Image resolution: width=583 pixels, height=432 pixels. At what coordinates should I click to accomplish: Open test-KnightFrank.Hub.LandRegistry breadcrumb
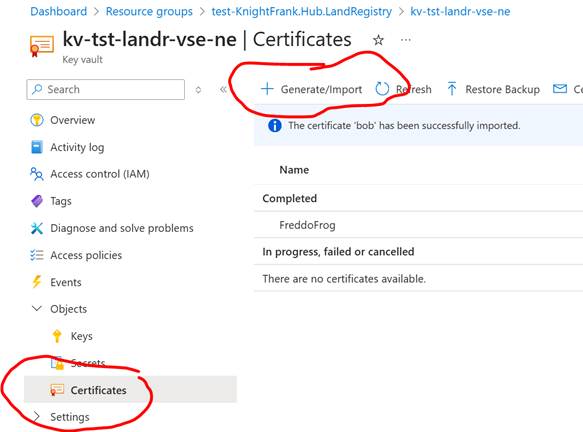pos(302,12)
